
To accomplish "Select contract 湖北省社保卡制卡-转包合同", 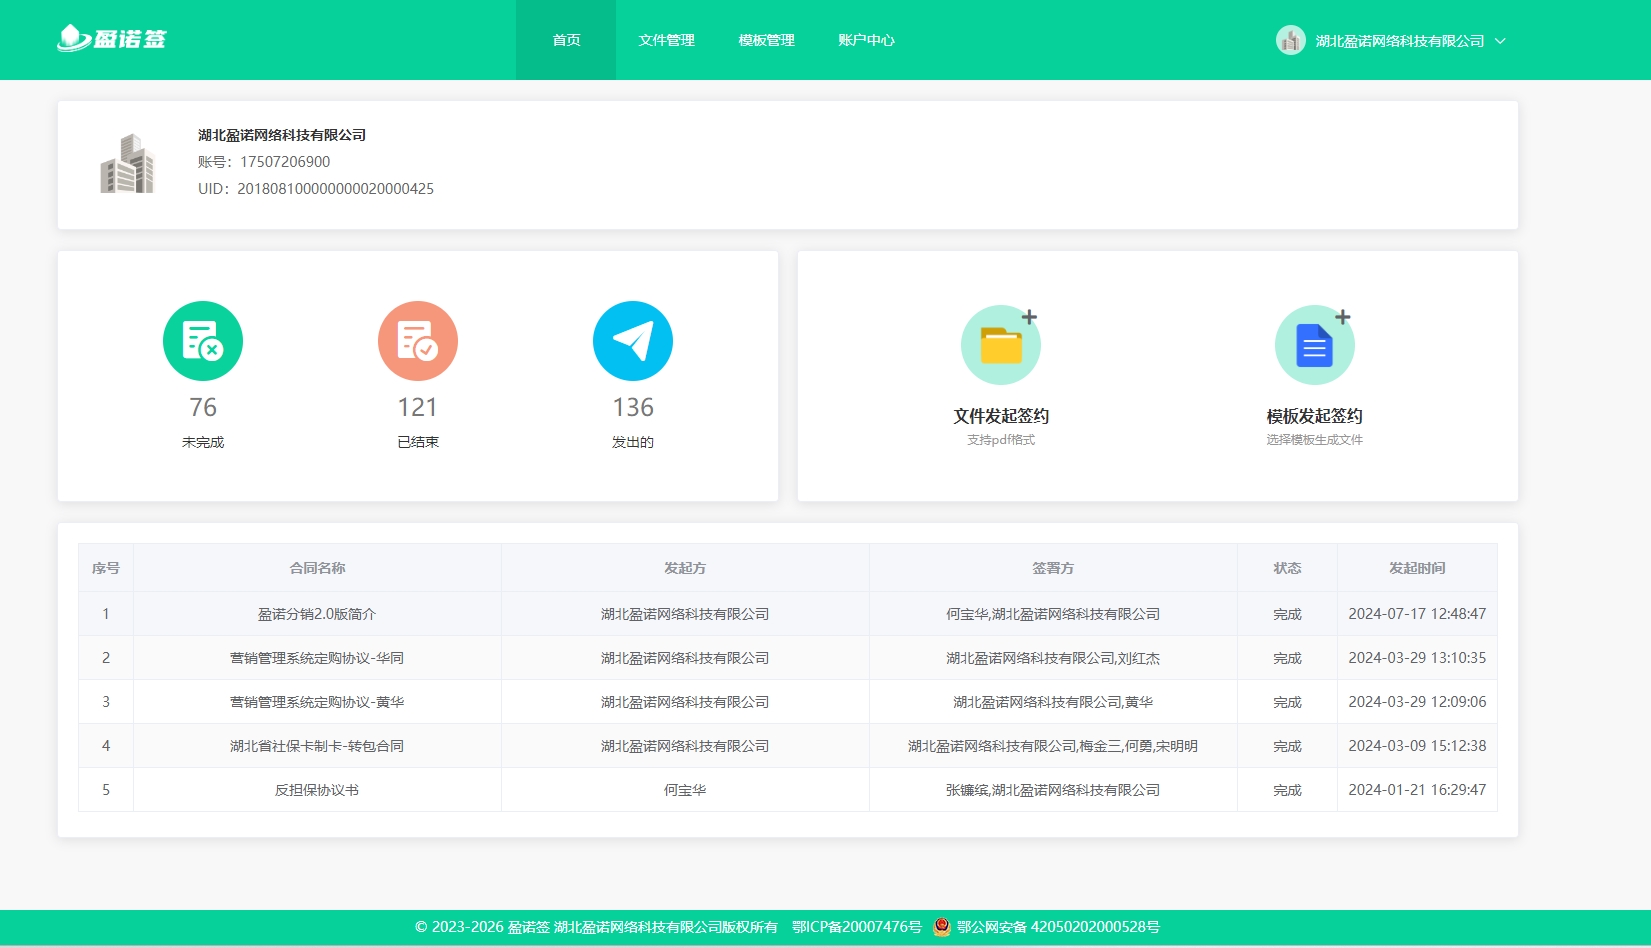I will [316, 745].
